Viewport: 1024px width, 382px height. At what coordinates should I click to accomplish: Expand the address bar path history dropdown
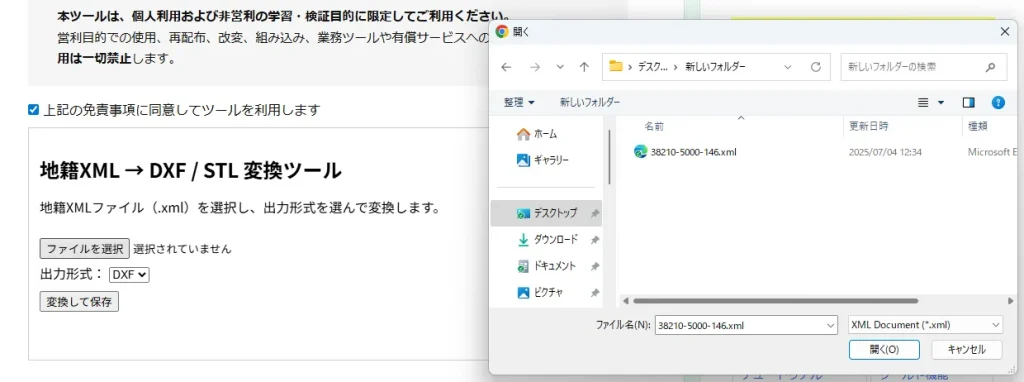click(x=788, y=67)
